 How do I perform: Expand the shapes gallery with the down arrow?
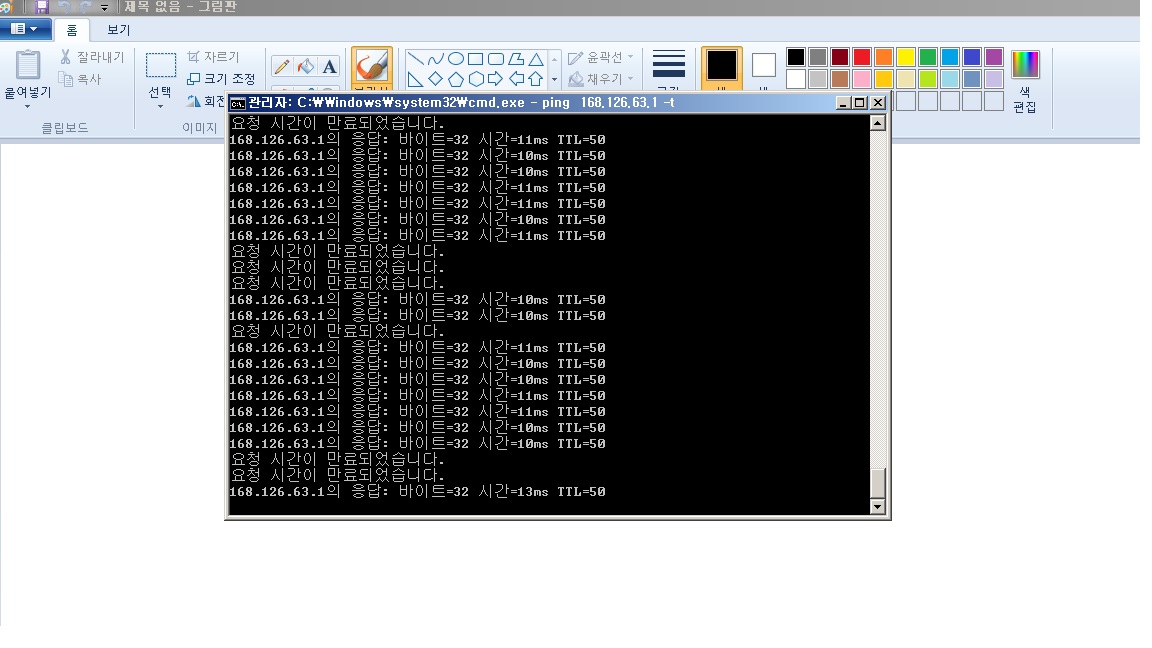(554, 79)
